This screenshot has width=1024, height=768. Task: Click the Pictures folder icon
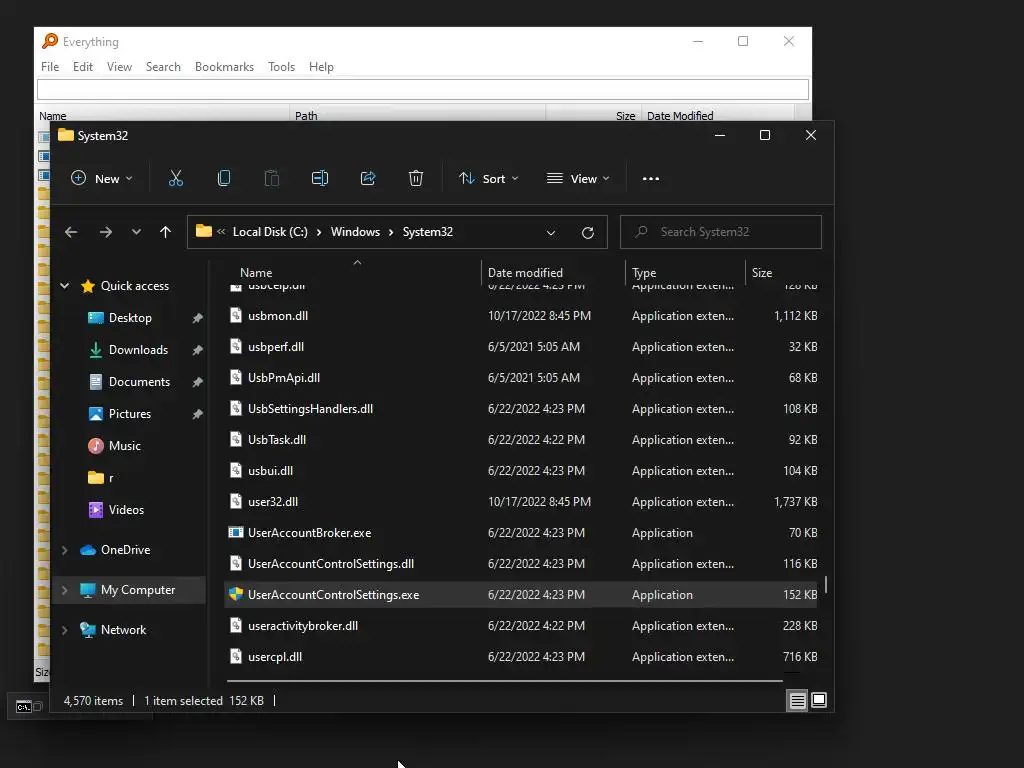pyautogui.click(x=95, y=413)
